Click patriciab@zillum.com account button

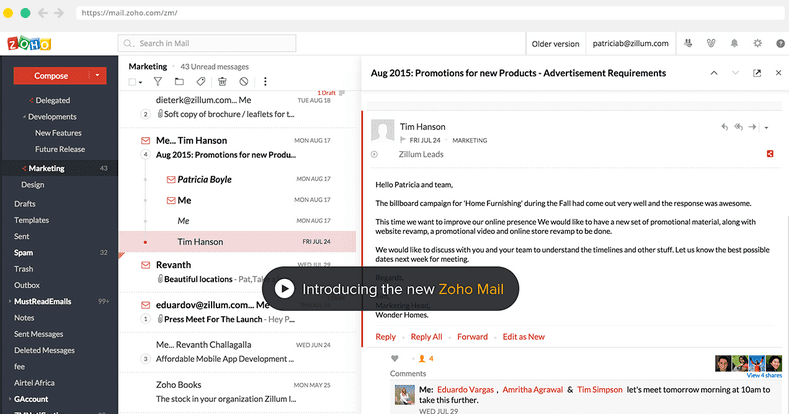[x=630, y=44]
